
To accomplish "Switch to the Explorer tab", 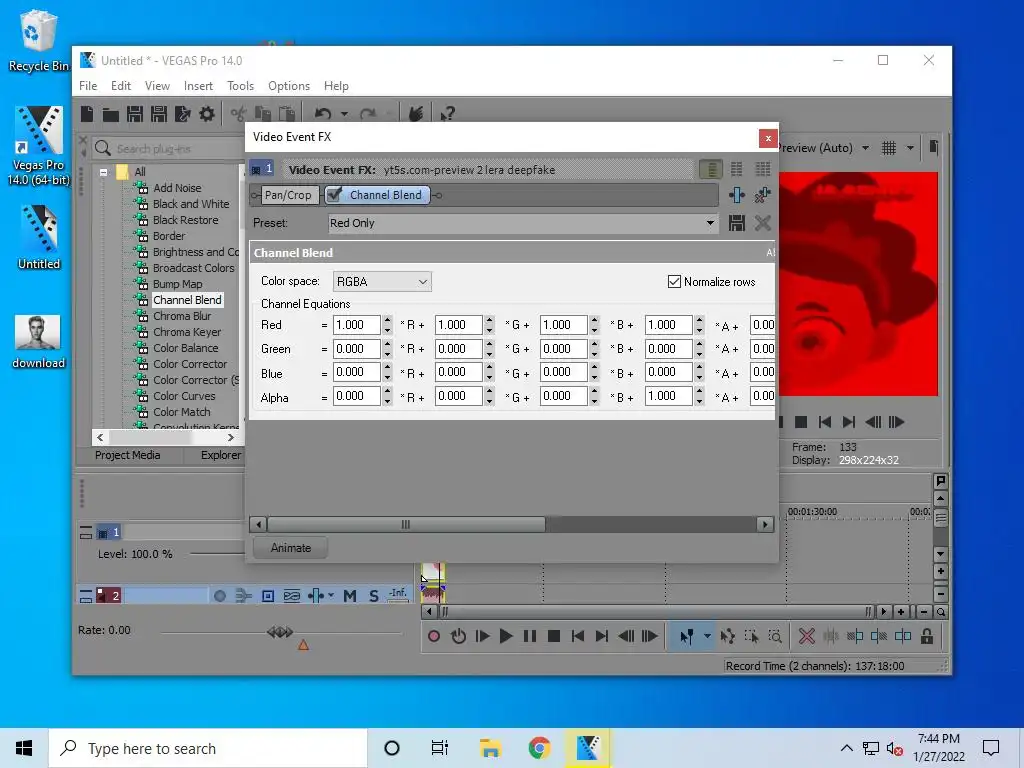I will click(x=221, y=455).
